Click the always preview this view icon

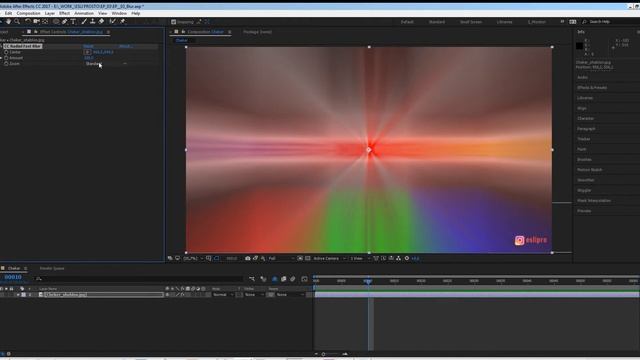170,258
